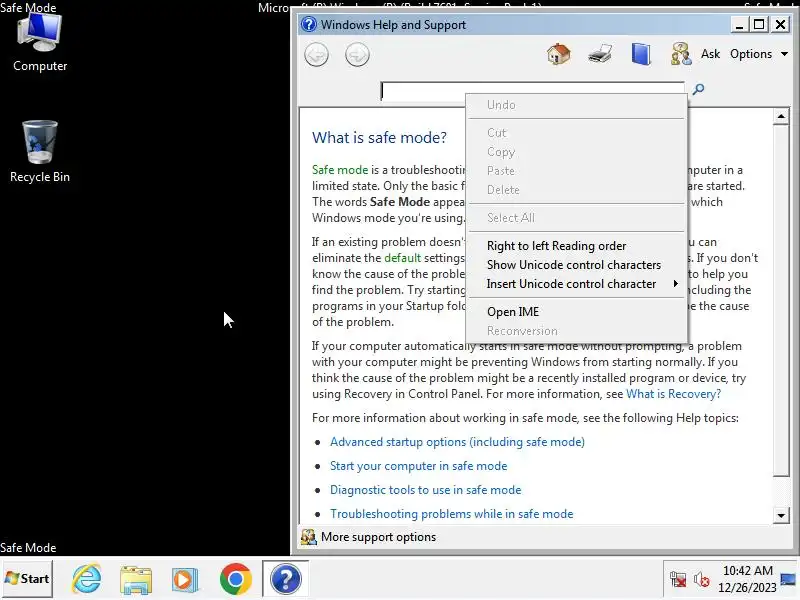Open Windows Explorer folder taskbar icon
Viewport: 800px width, 600px height.
tap(136, 579)
